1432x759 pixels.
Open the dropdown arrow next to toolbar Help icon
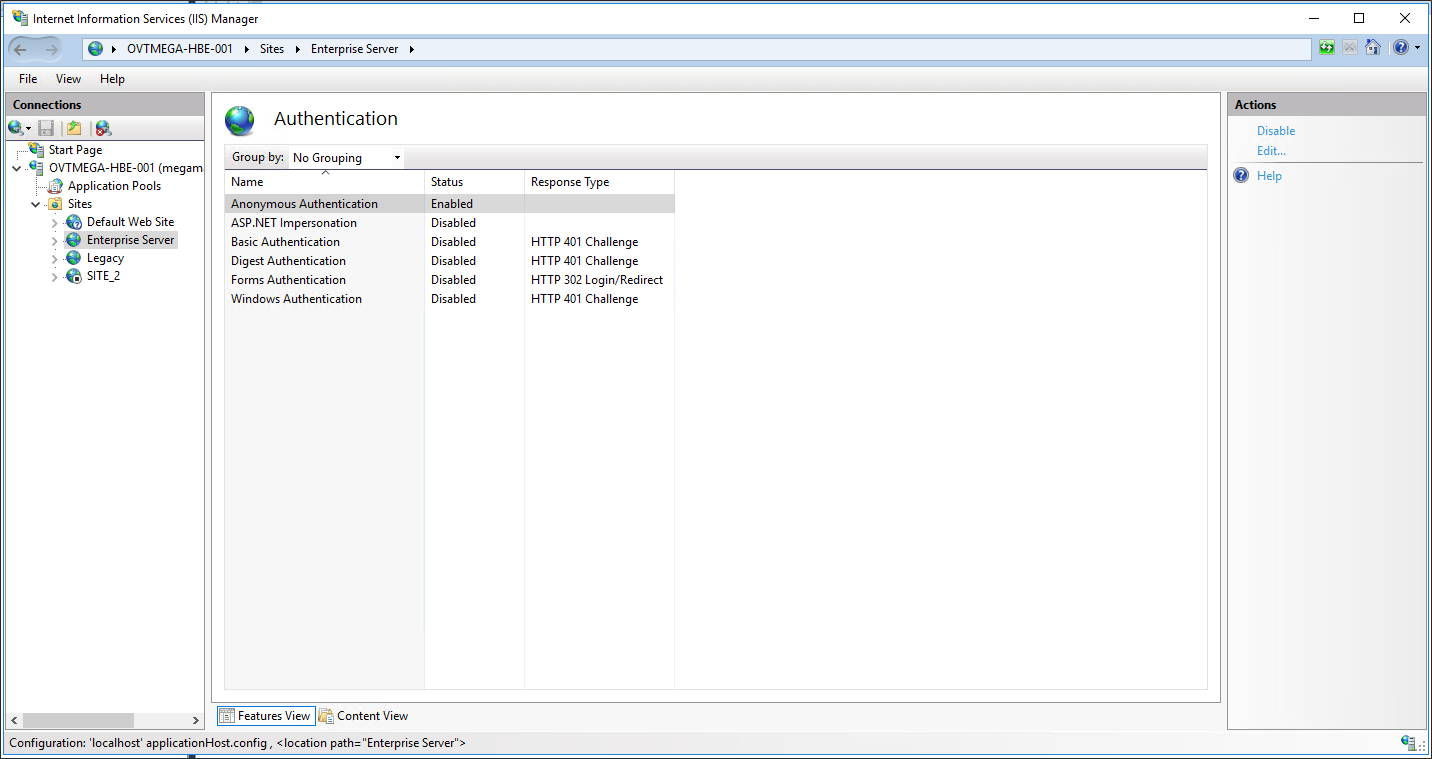pyautogui.click(x=1417, y=48)
